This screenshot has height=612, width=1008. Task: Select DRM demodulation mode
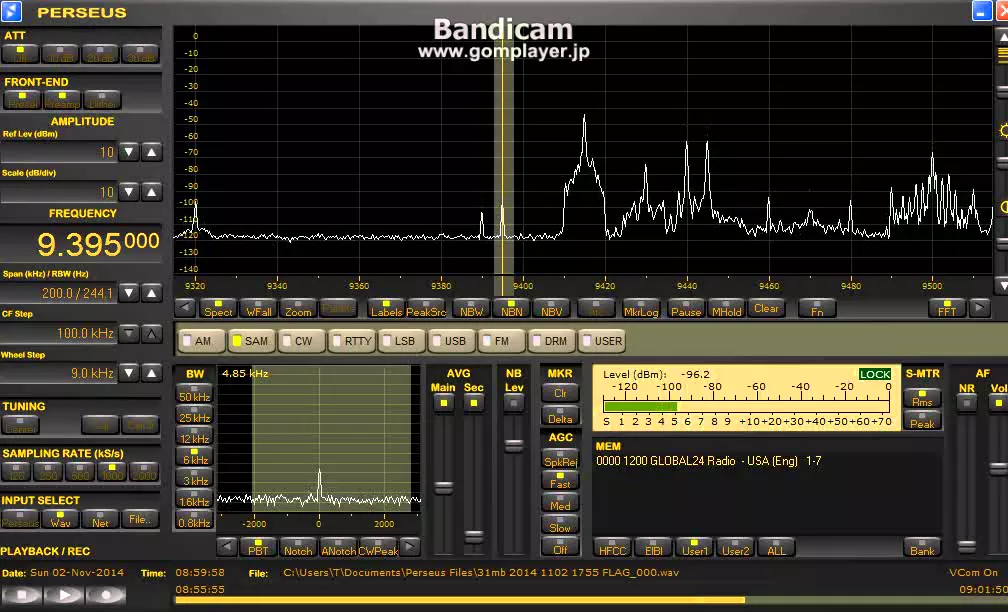click(552, 341)
